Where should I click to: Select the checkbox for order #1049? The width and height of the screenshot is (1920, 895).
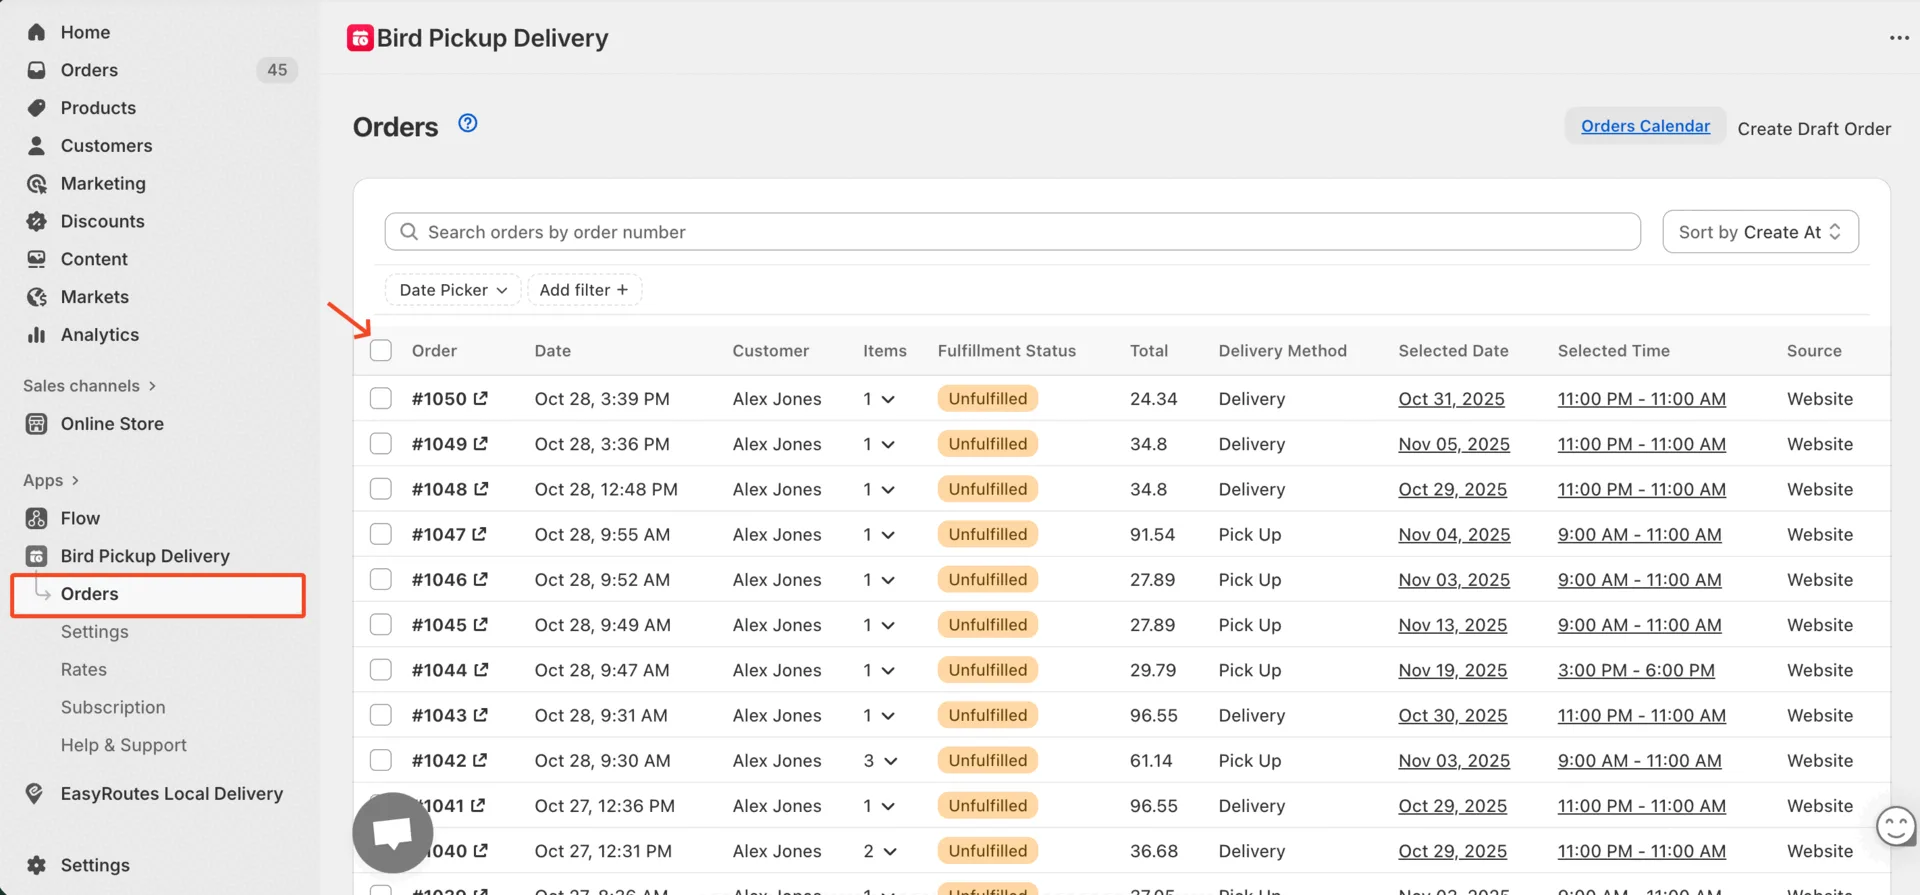coord(381,444)
